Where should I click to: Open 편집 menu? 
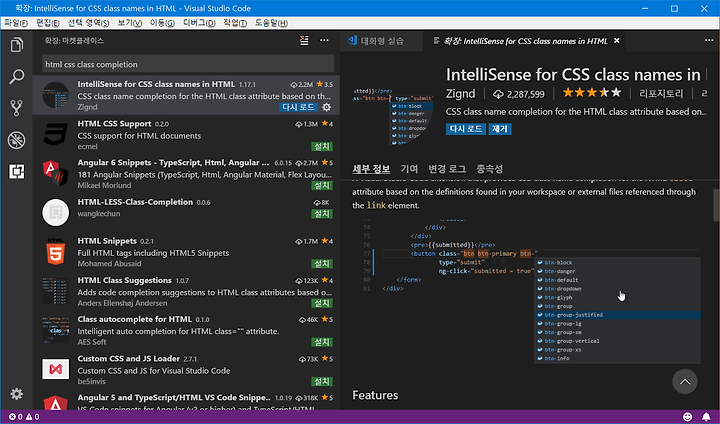pyautogui.click(x=48, y=23)
